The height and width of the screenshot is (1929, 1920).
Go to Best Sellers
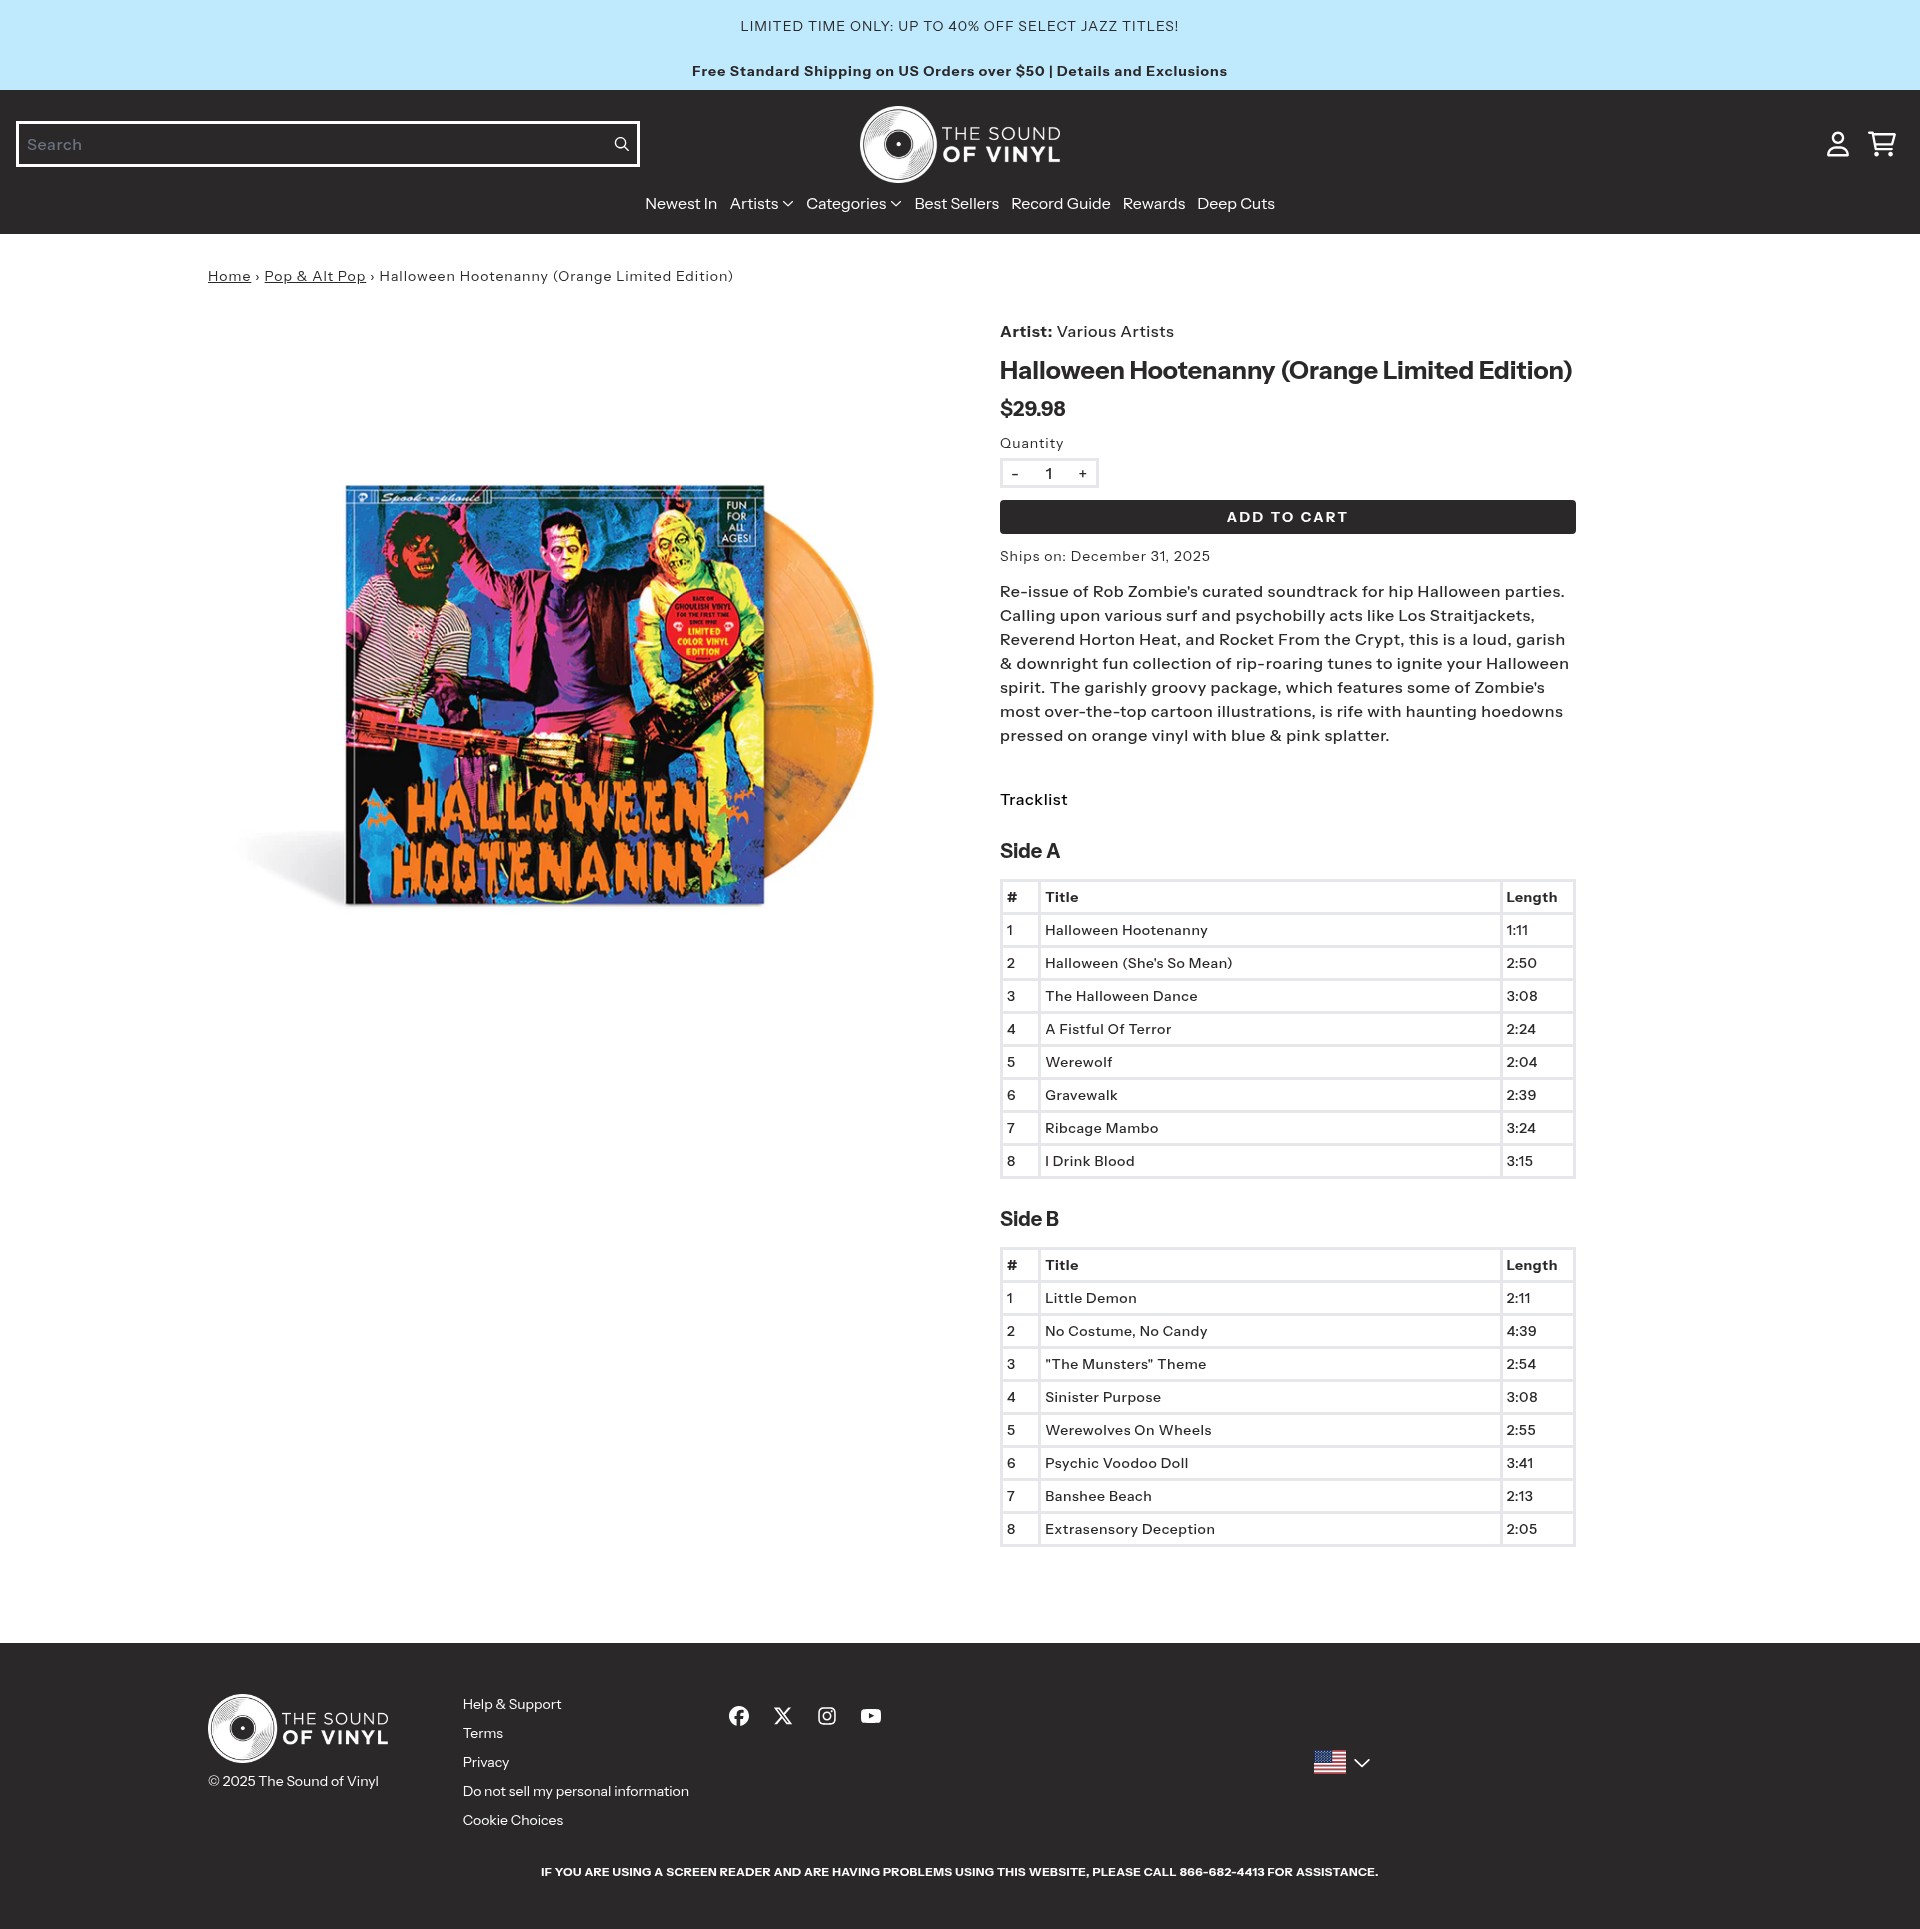point(956,203)
